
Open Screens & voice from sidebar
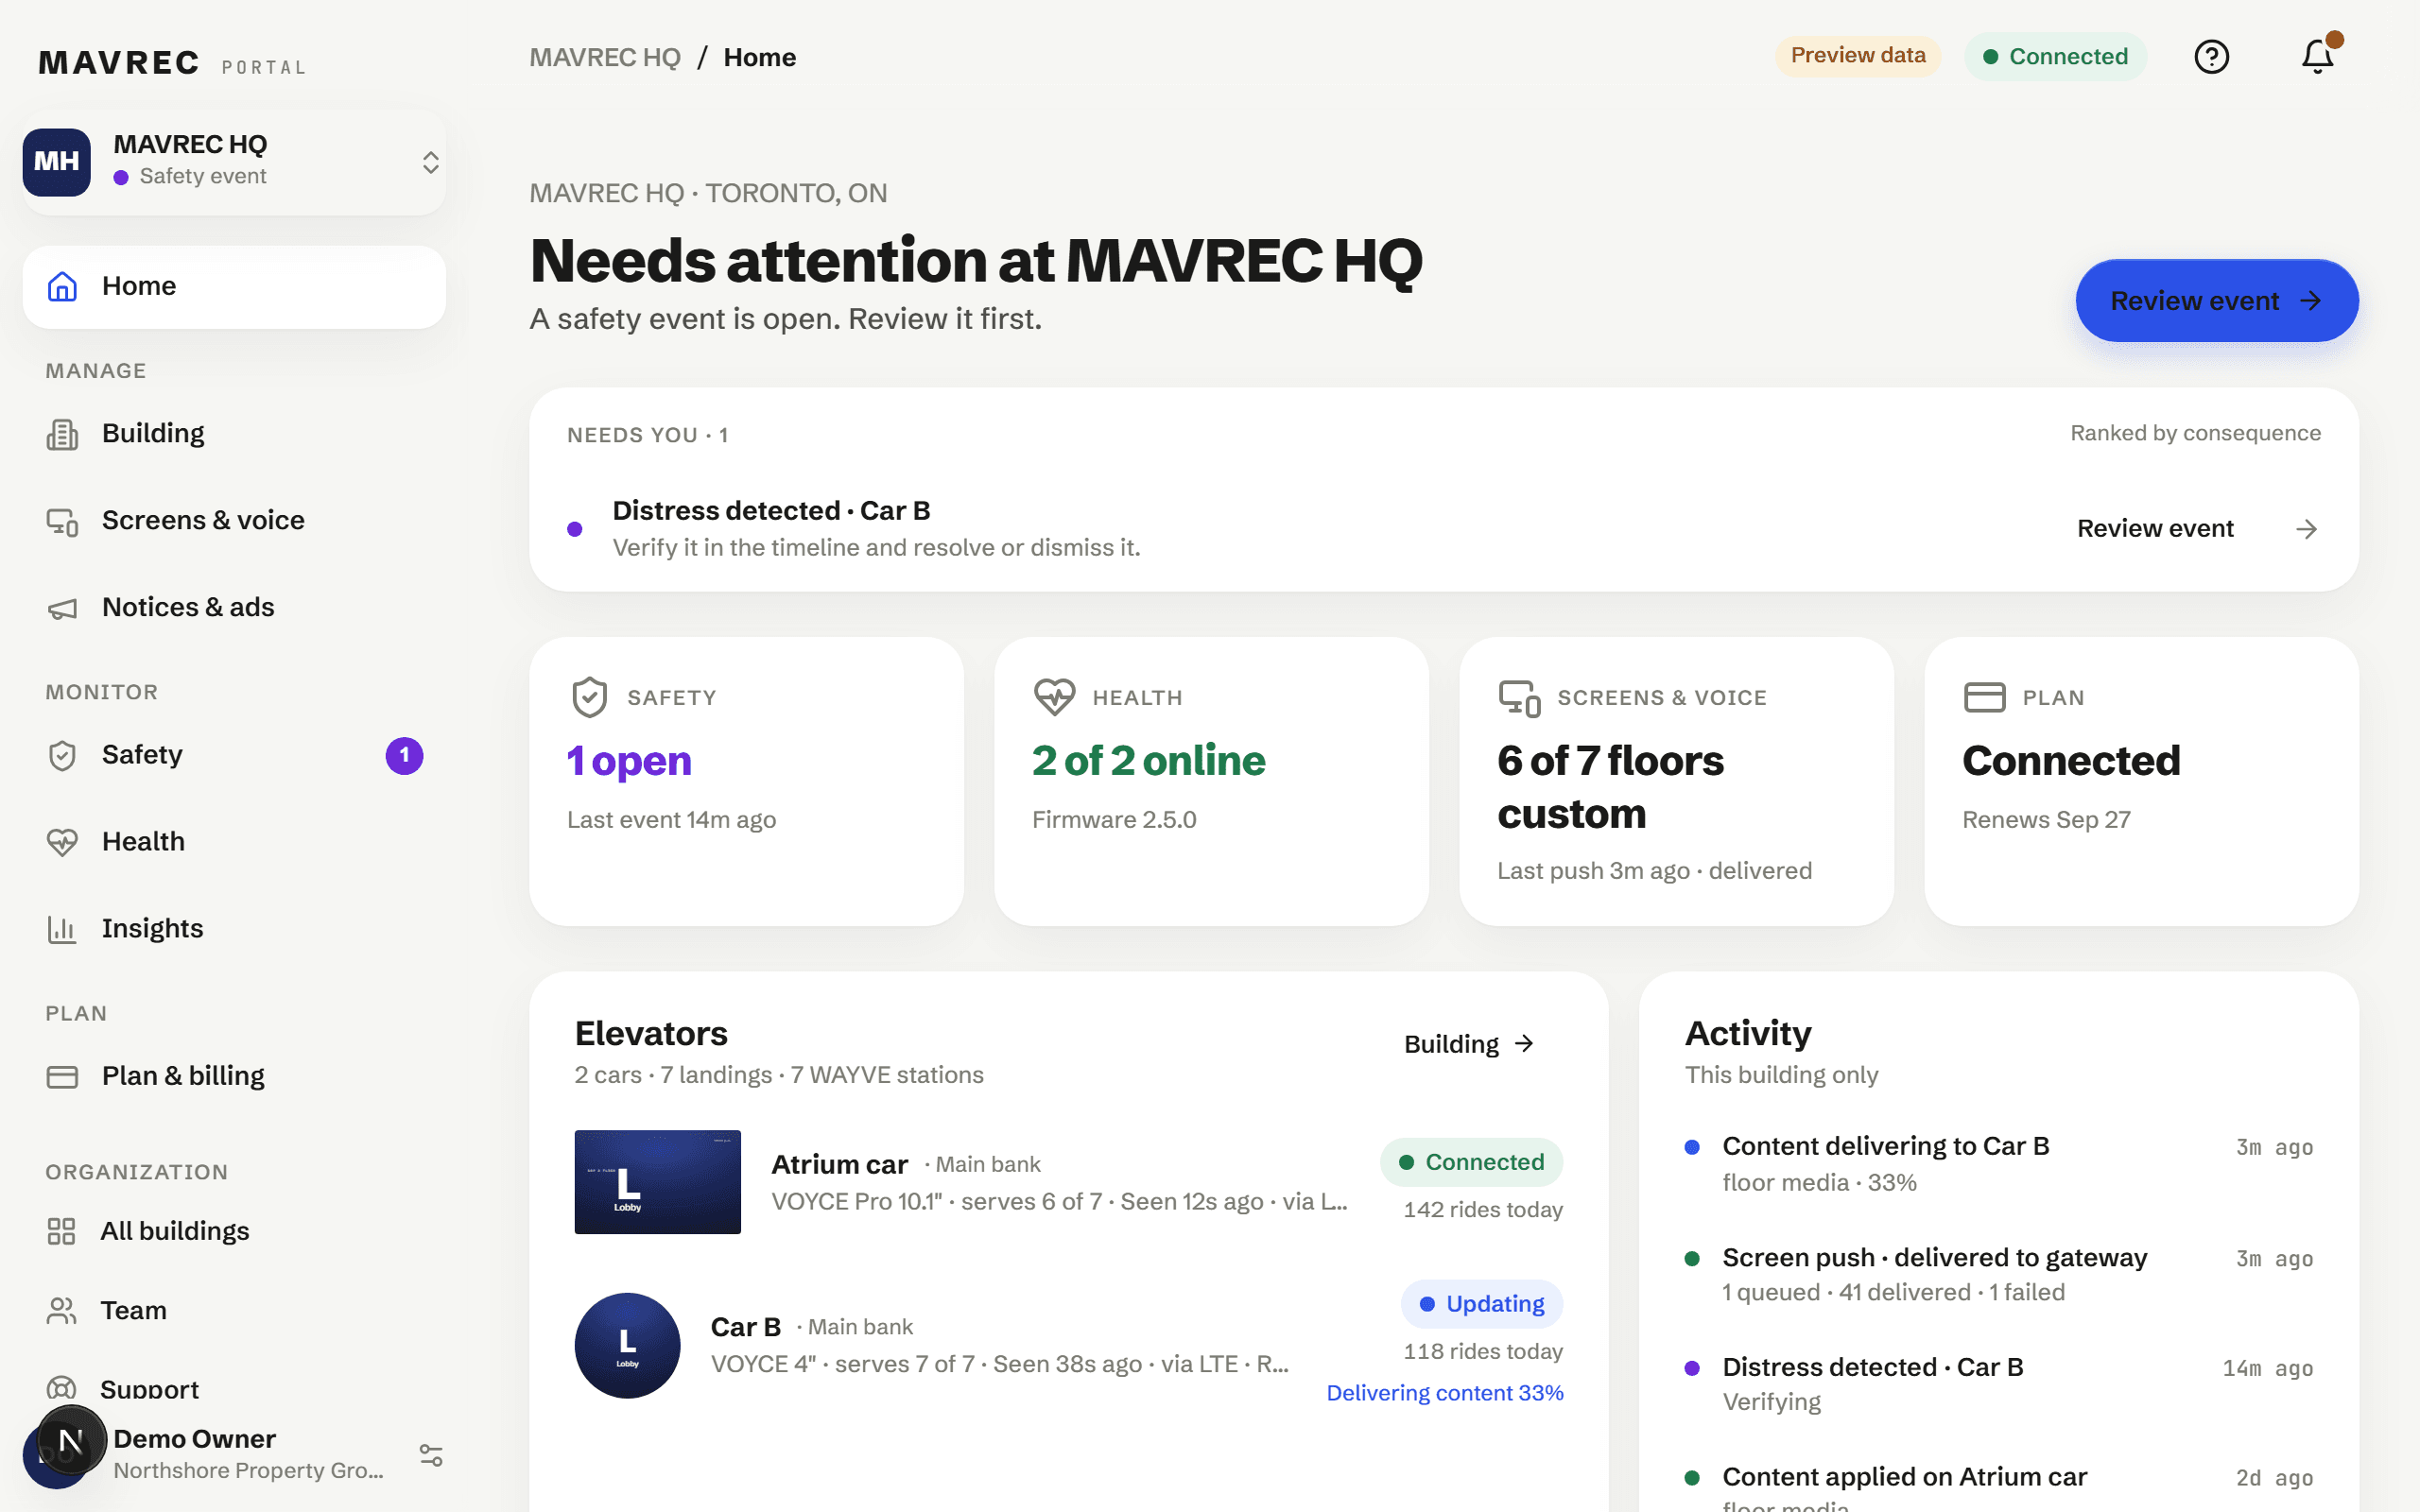234,521
